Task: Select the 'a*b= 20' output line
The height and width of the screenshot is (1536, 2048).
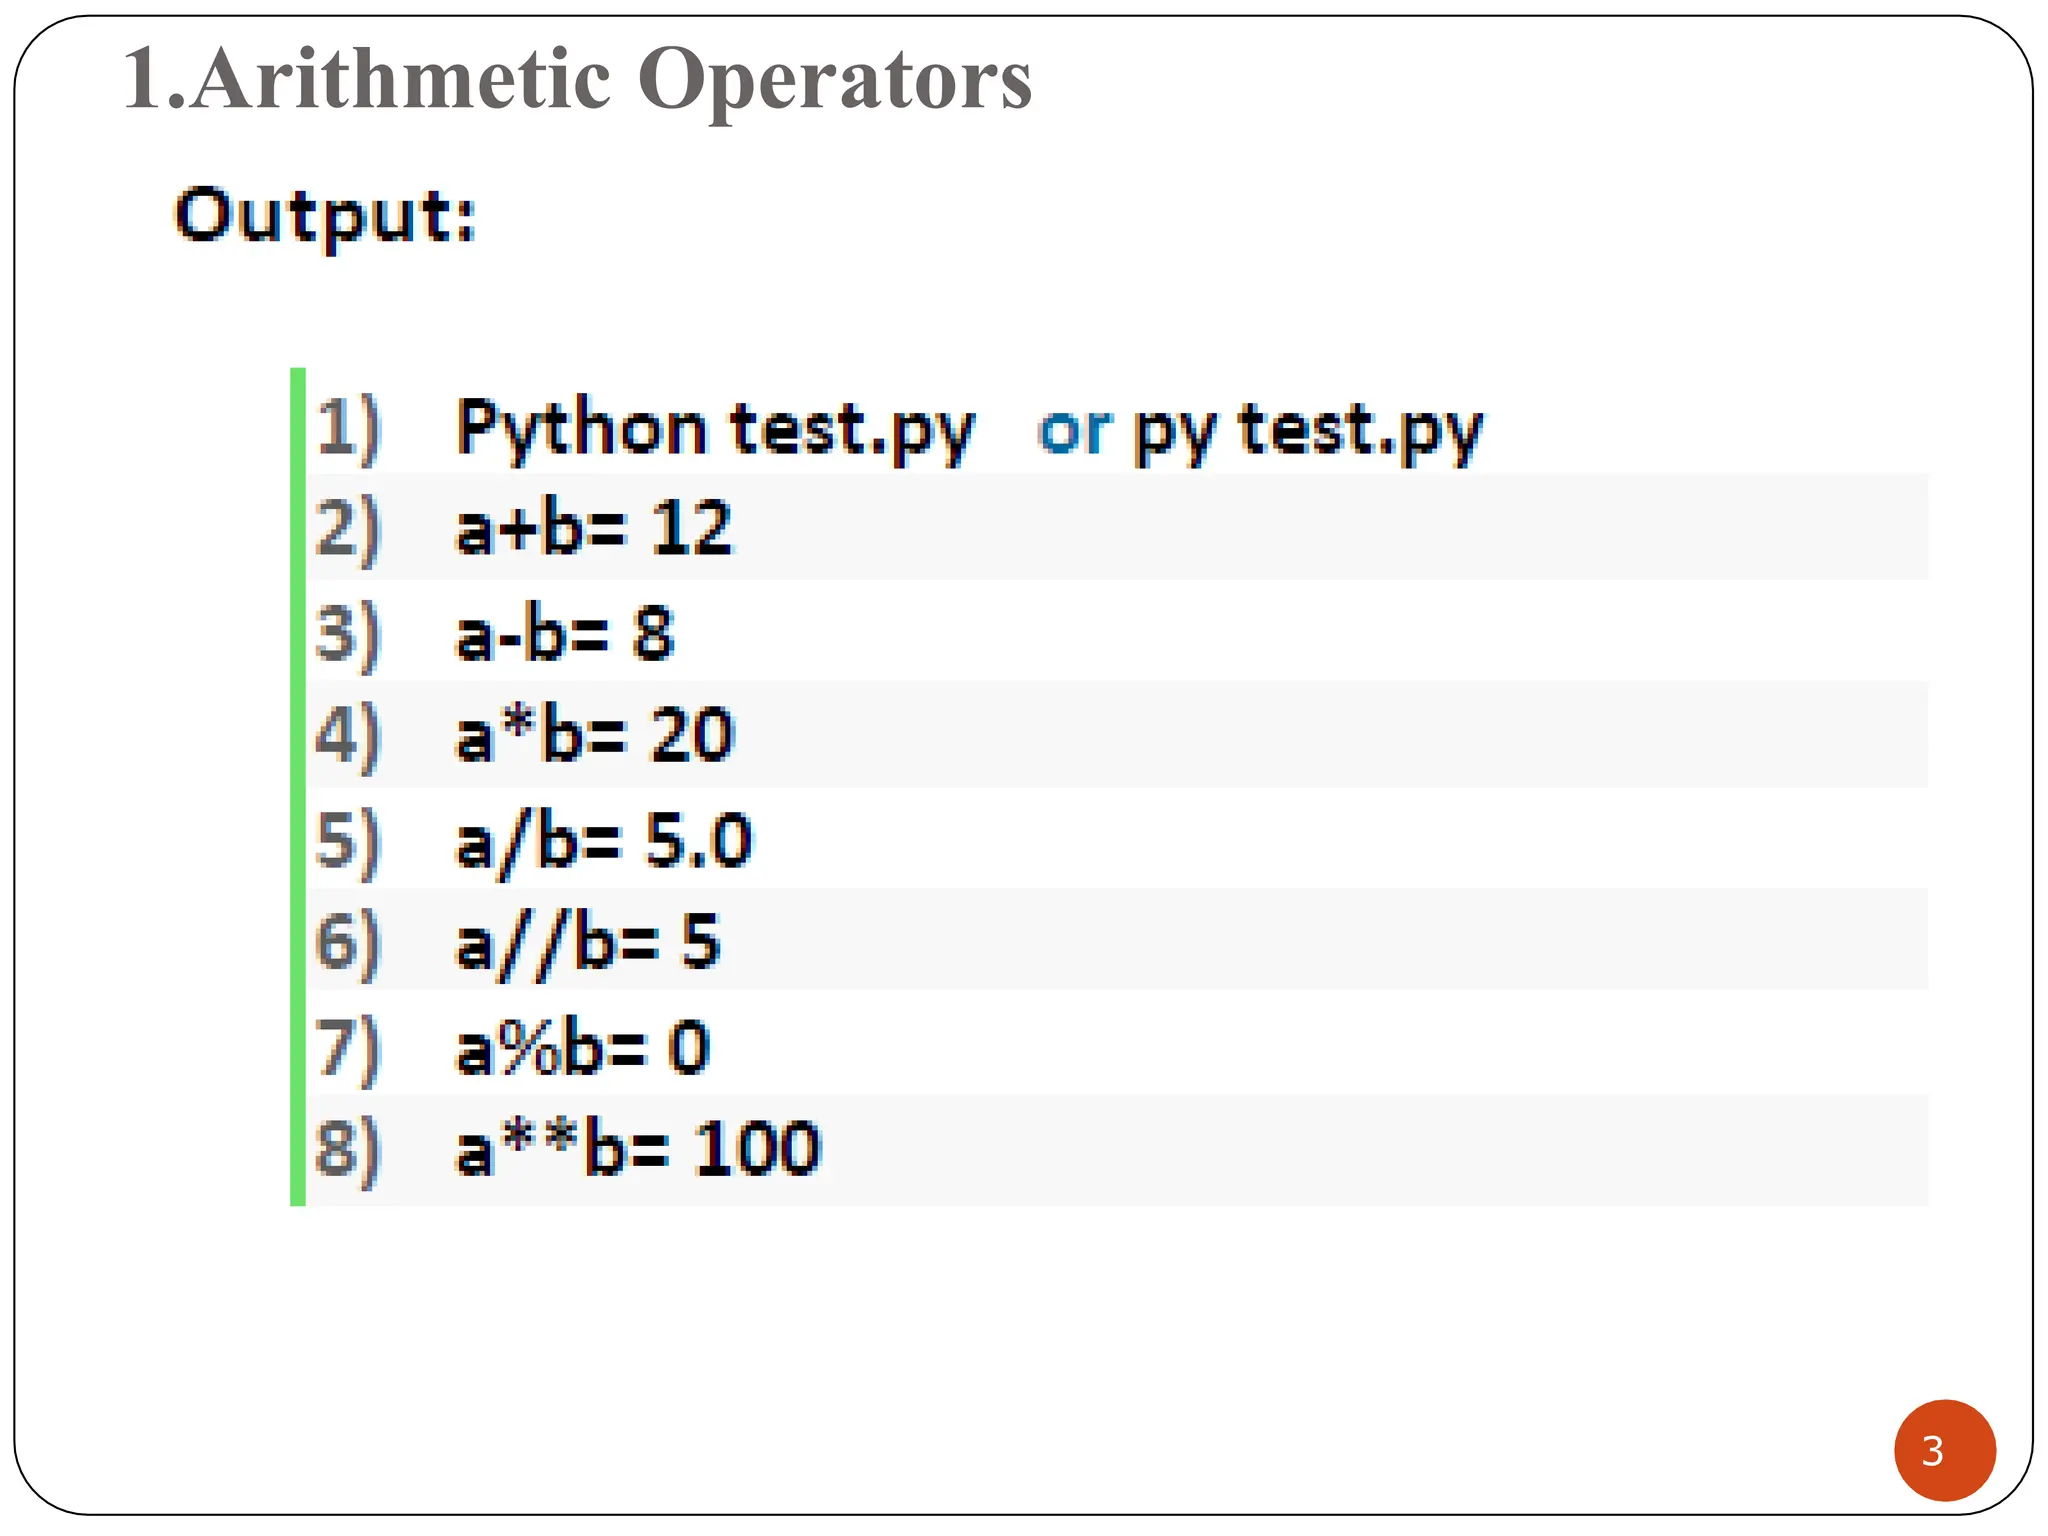Action: coord(595,736)
